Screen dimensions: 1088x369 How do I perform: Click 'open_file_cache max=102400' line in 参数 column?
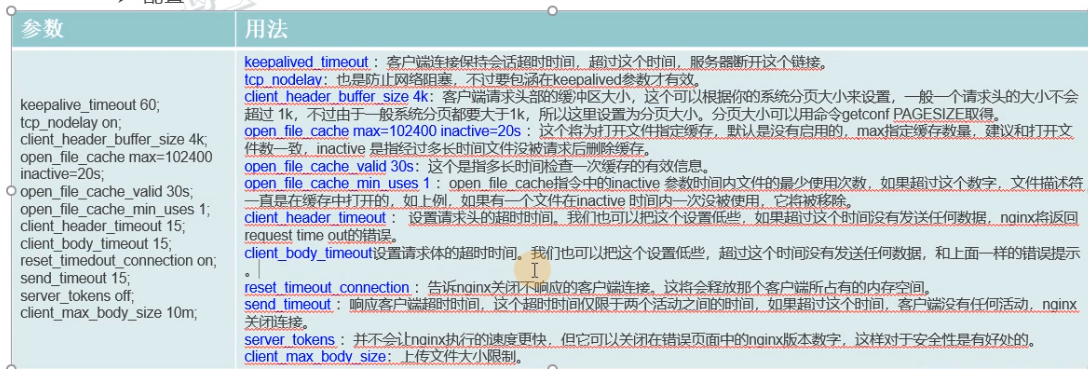pos(117,157)
